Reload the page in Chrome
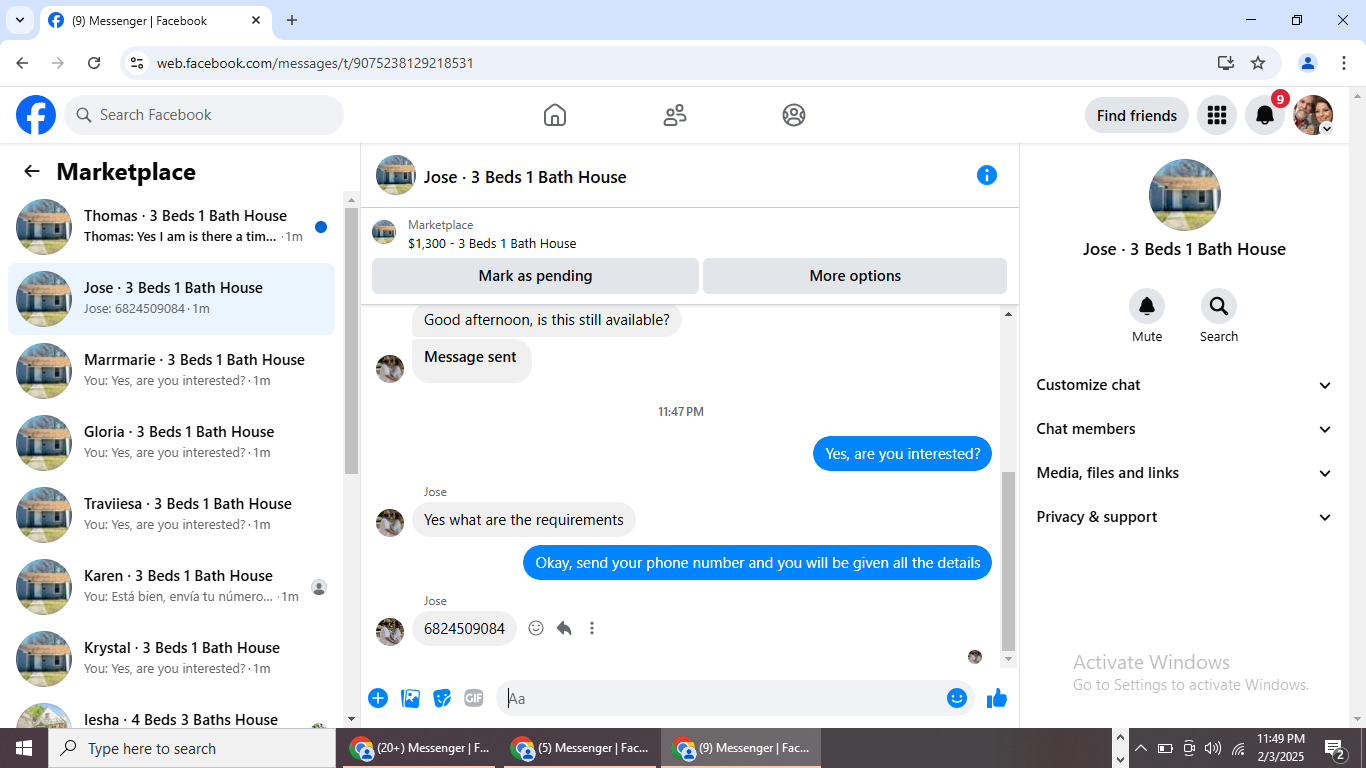The height and width of the screenshot is (768, 1366). click(94, 63)
